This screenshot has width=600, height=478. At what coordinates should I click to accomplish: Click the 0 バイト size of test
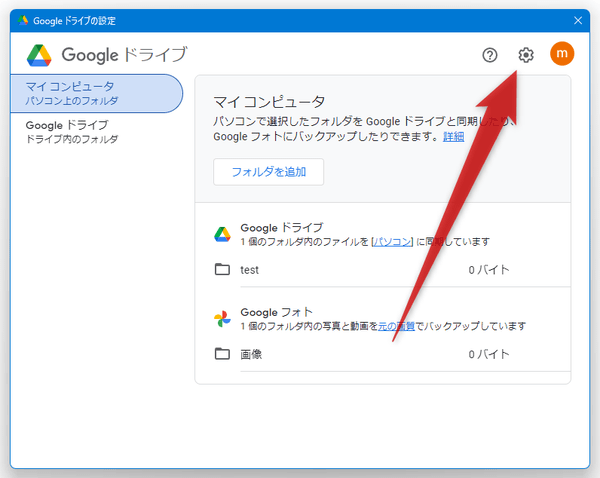coord(489,270)
